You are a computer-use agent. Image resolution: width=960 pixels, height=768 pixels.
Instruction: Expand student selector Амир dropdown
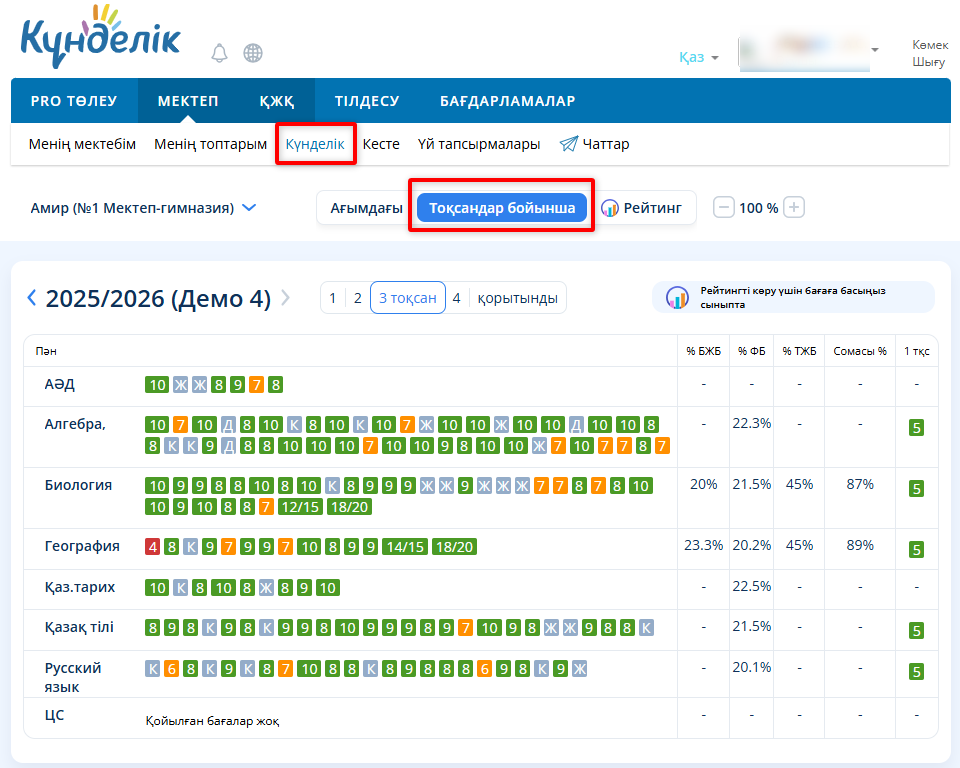249,208
